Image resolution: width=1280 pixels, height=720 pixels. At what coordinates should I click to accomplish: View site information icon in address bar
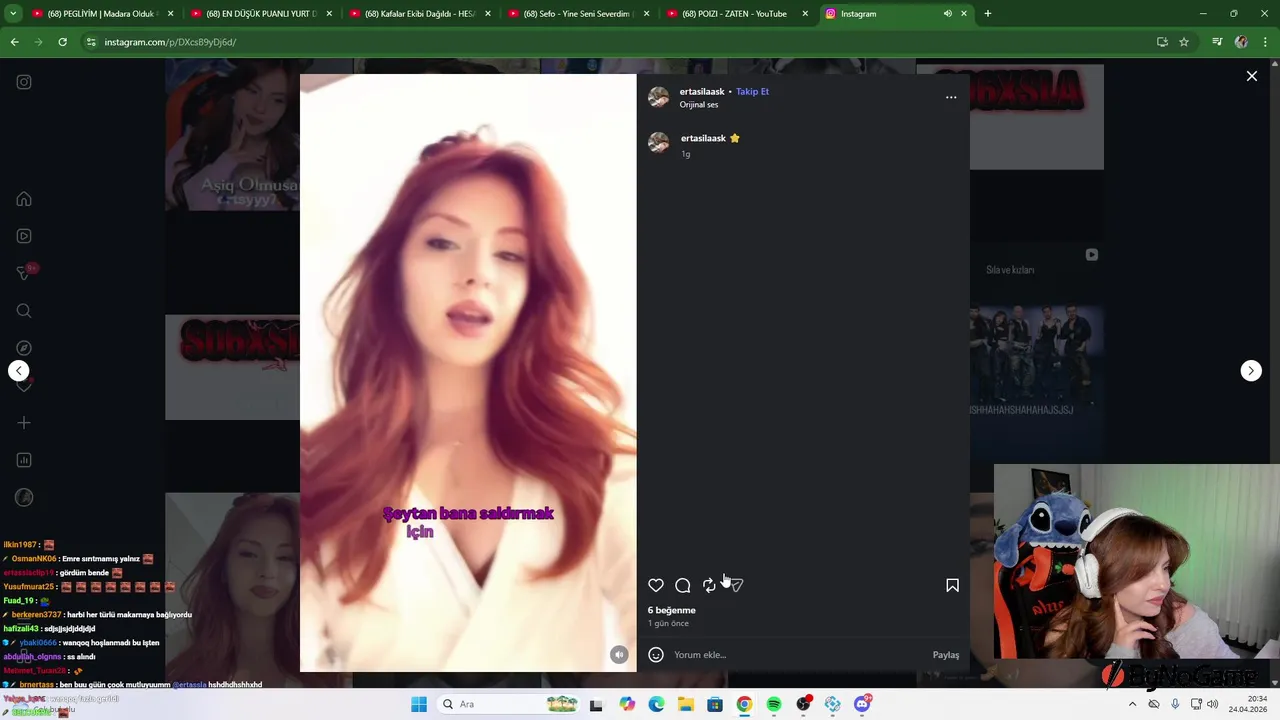91,42
